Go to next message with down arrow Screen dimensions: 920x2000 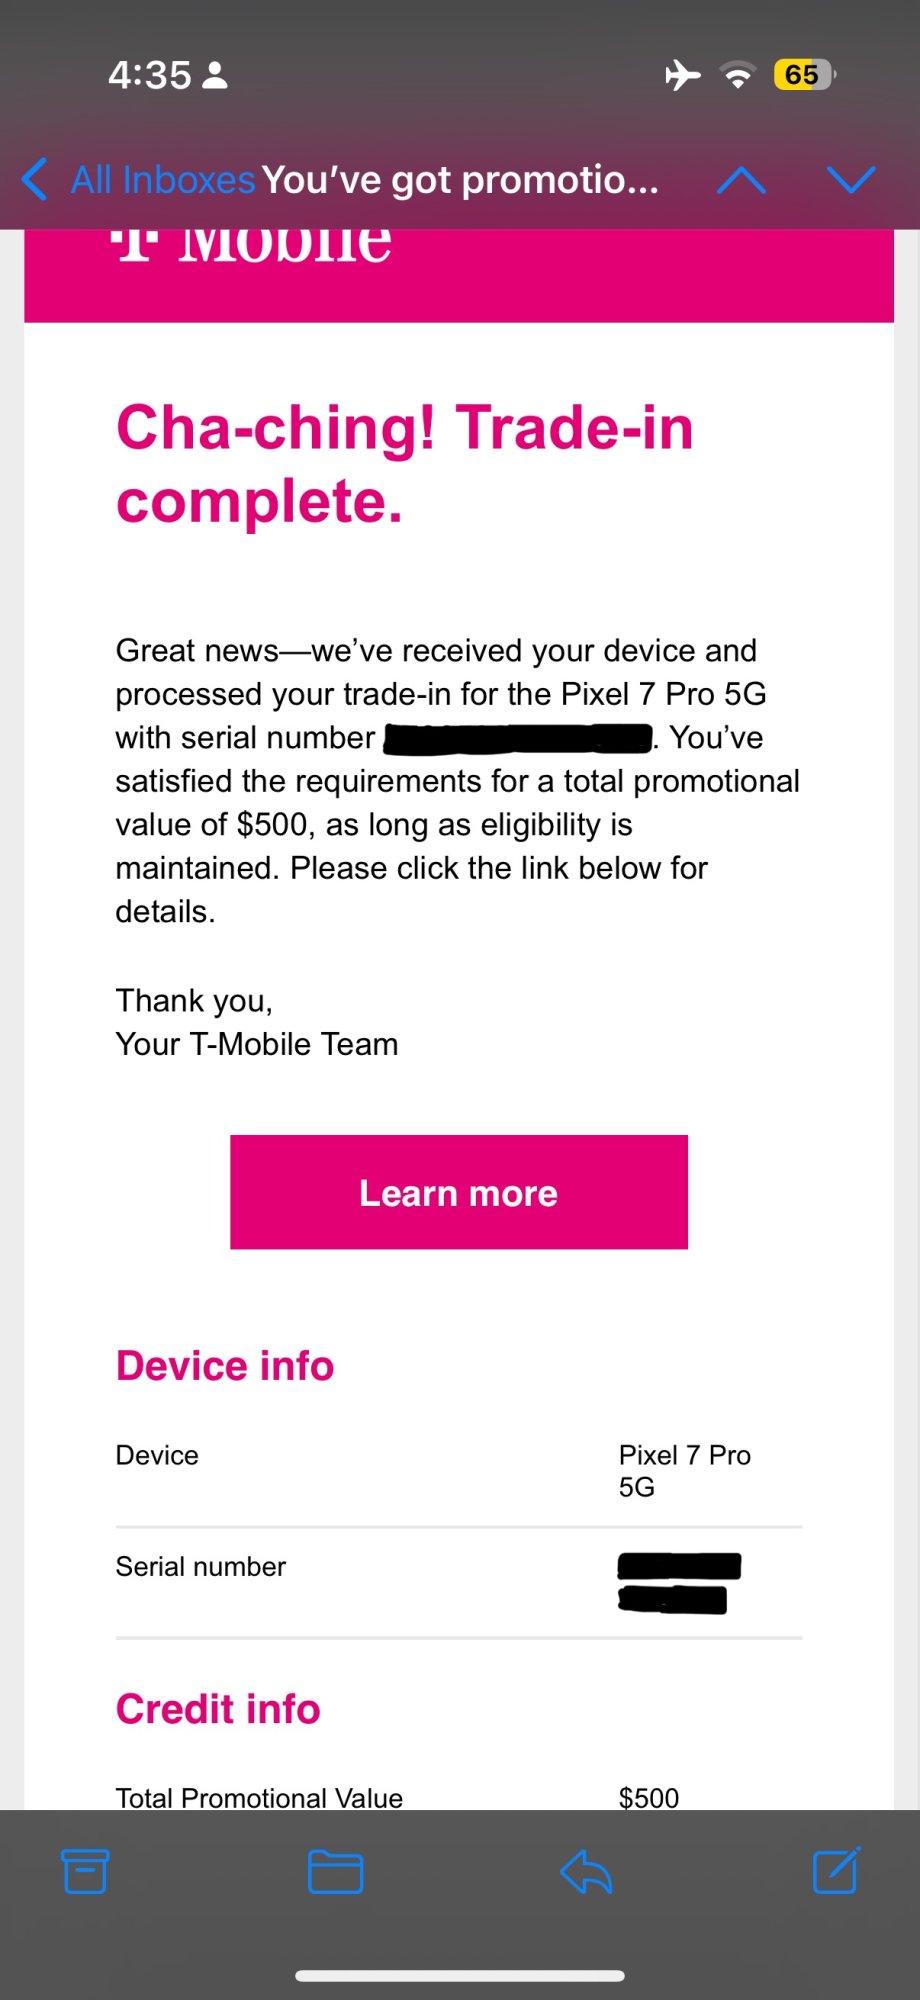(x=851, y=180)
